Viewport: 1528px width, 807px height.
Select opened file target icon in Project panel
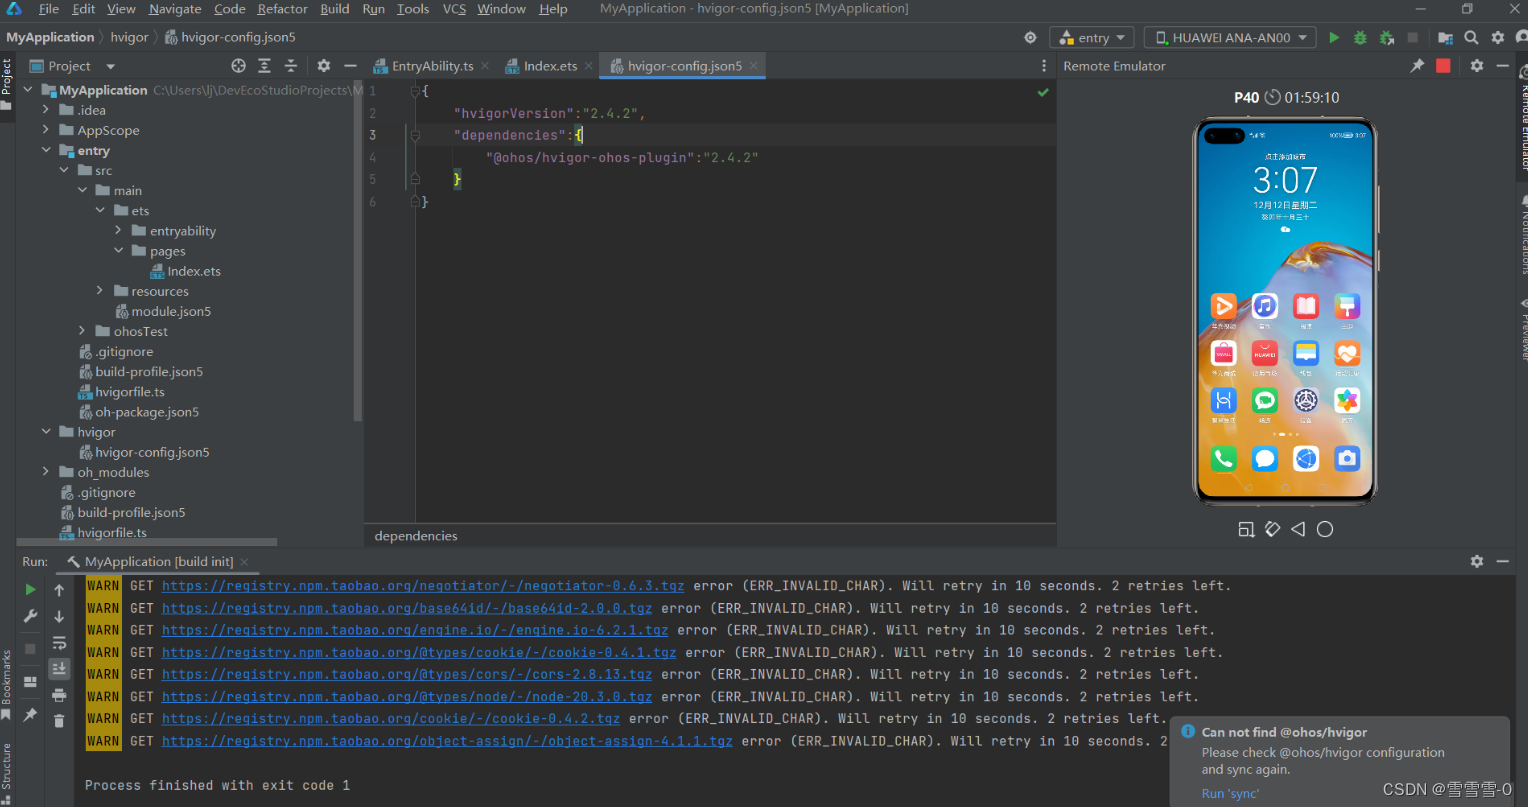(x=238, y=66)
